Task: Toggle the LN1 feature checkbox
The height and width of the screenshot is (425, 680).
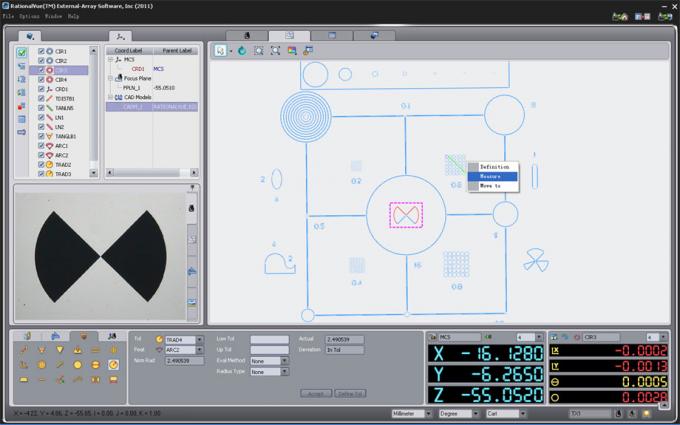Action: 41,118
